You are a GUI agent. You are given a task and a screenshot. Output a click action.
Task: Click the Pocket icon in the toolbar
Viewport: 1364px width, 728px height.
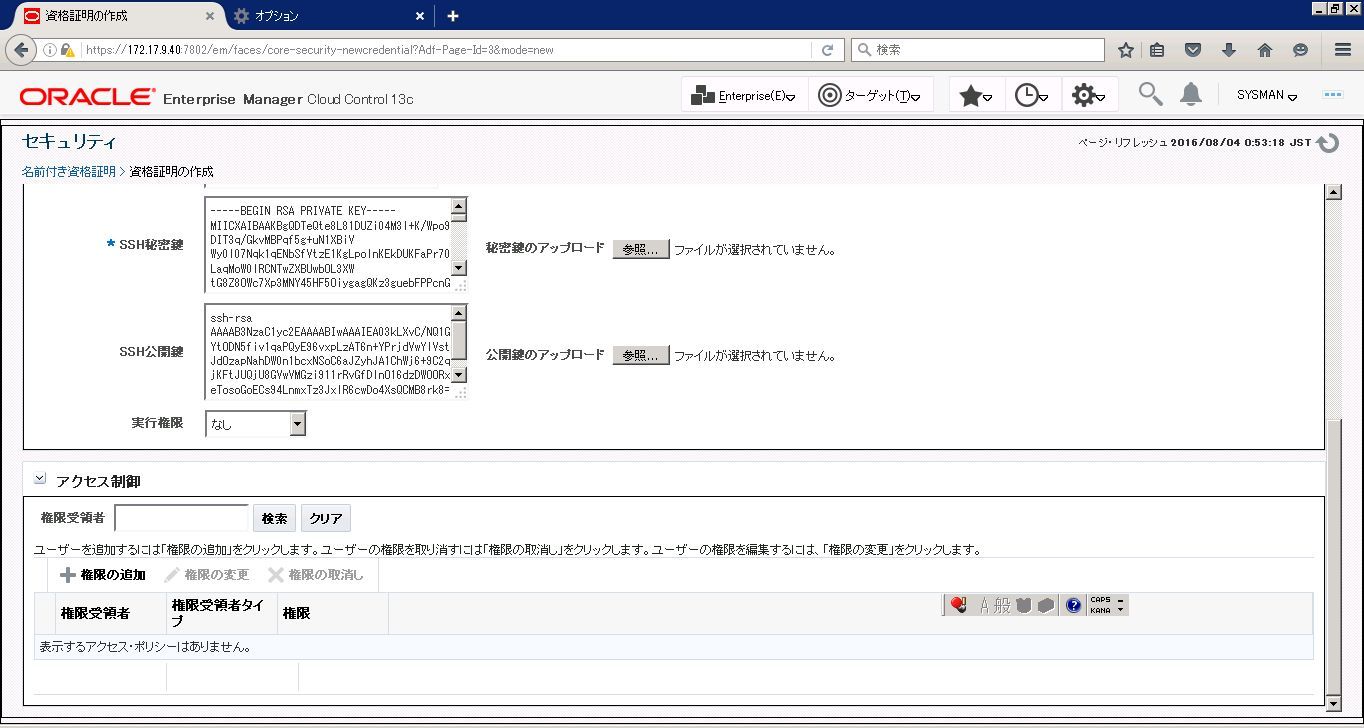1193,49
